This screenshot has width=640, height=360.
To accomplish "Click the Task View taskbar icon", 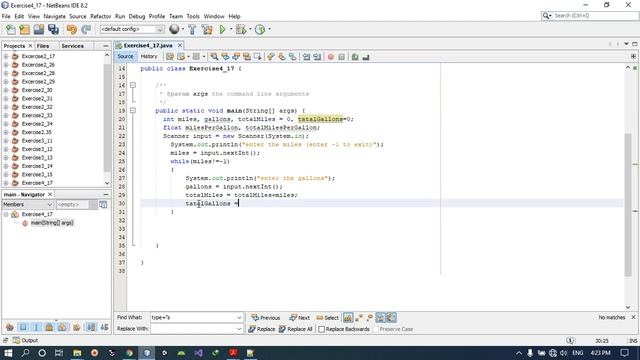I will pos(59,353).
